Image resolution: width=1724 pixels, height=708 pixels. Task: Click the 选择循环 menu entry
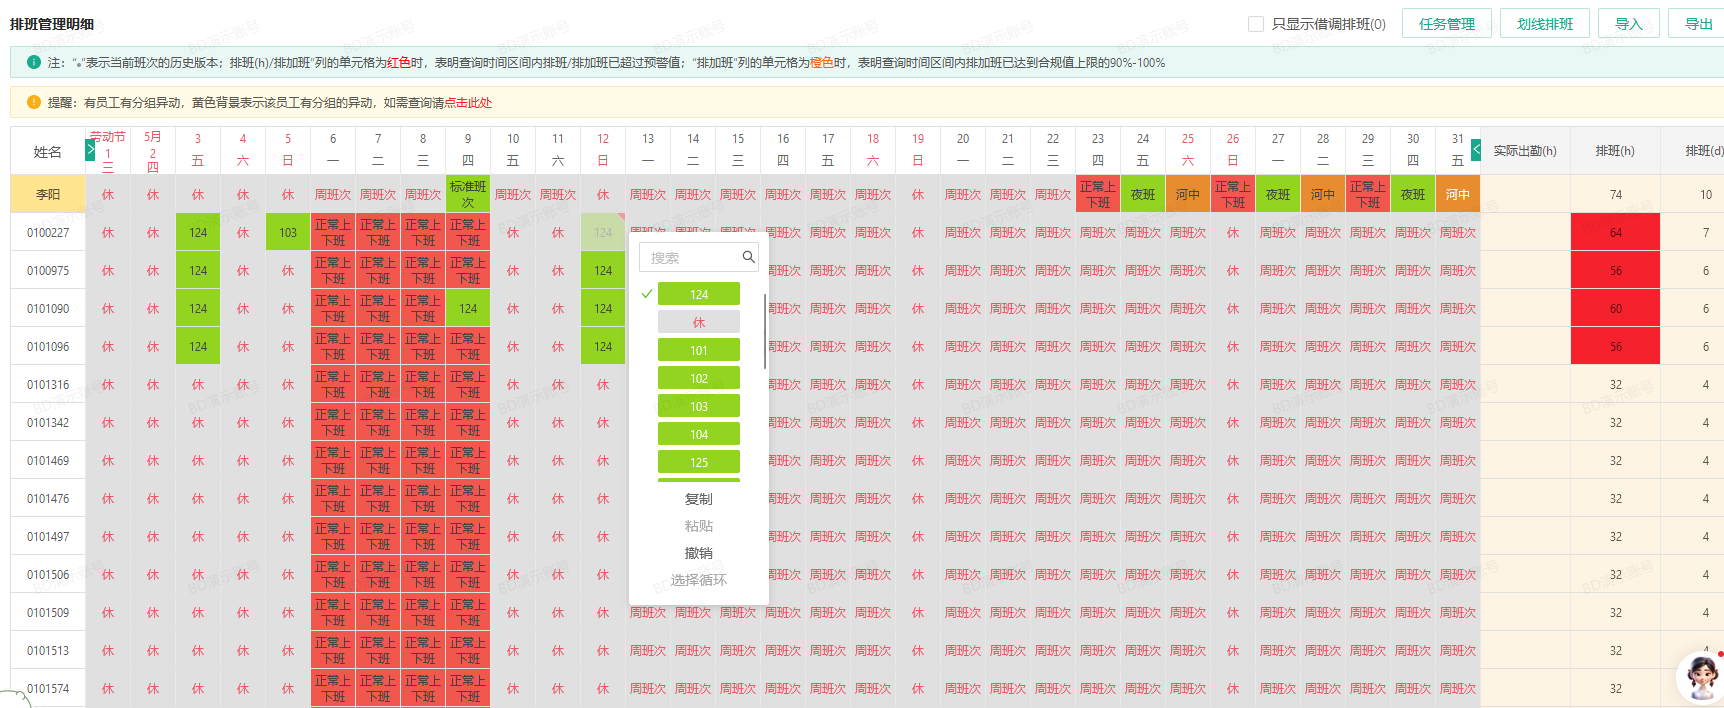[x=698, y=580]
